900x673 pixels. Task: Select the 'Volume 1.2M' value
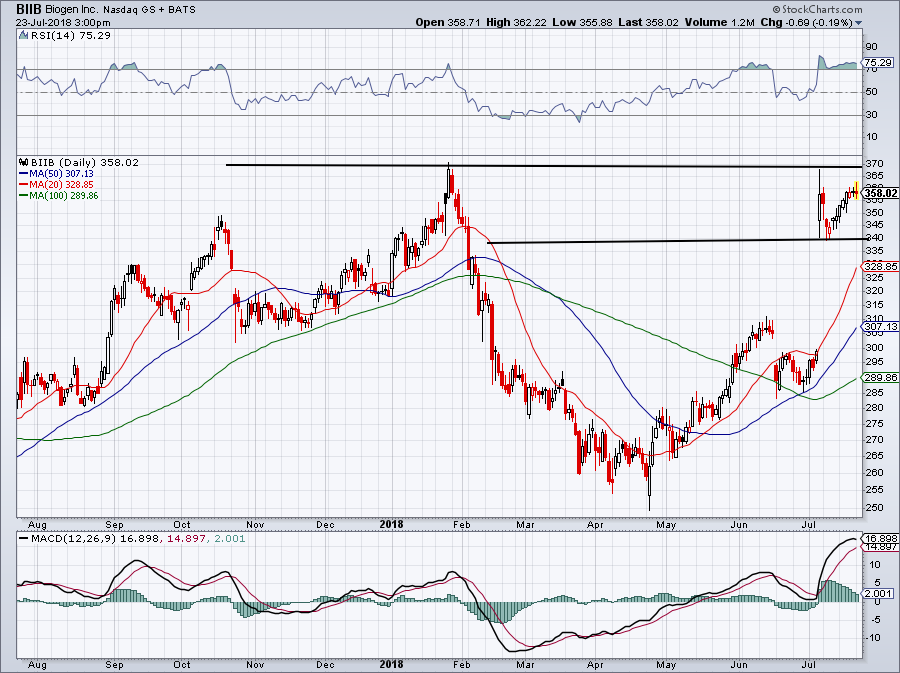point(719,22)
